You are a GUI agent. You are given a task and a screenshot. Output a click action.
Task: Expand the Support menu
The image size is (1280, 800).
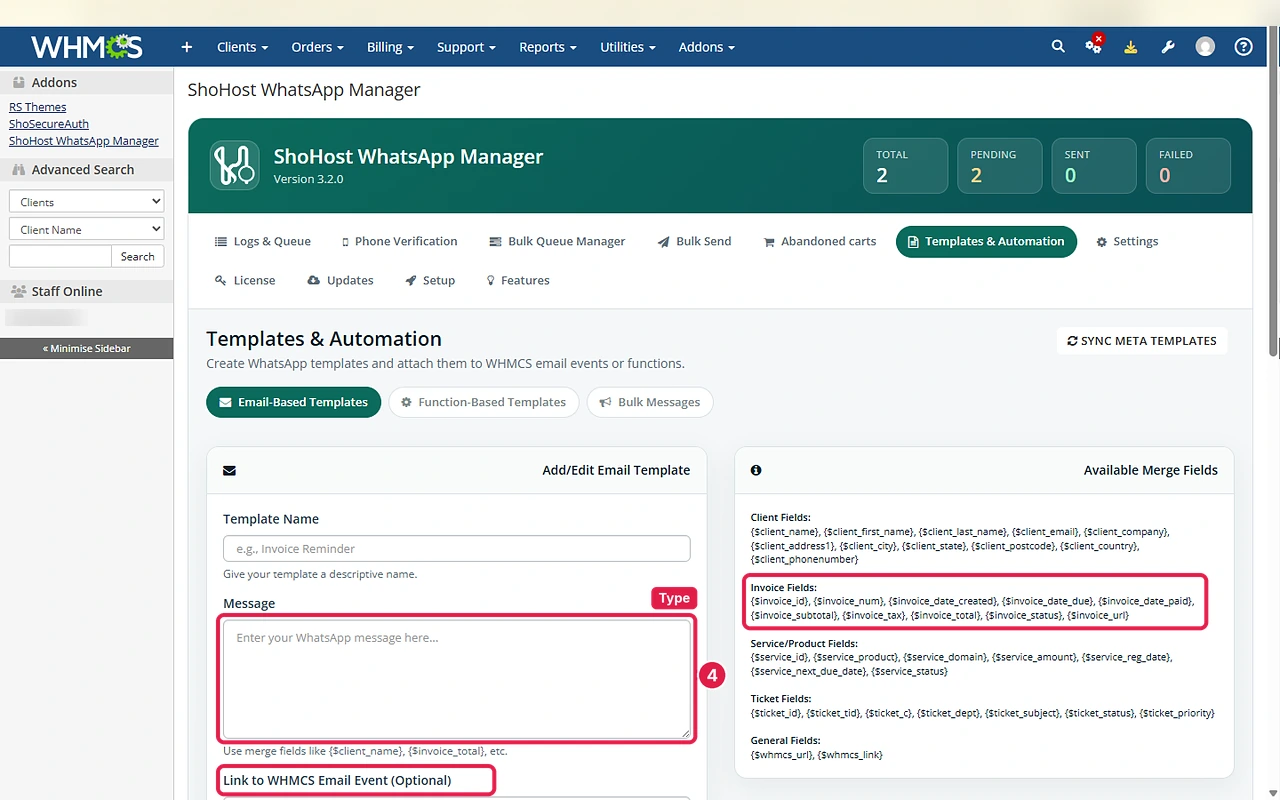click(x=466, y=47)
